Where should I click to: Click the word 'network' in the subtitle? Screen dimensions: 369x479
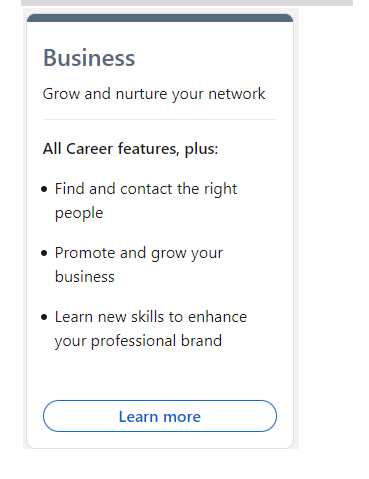click(237, 94)
